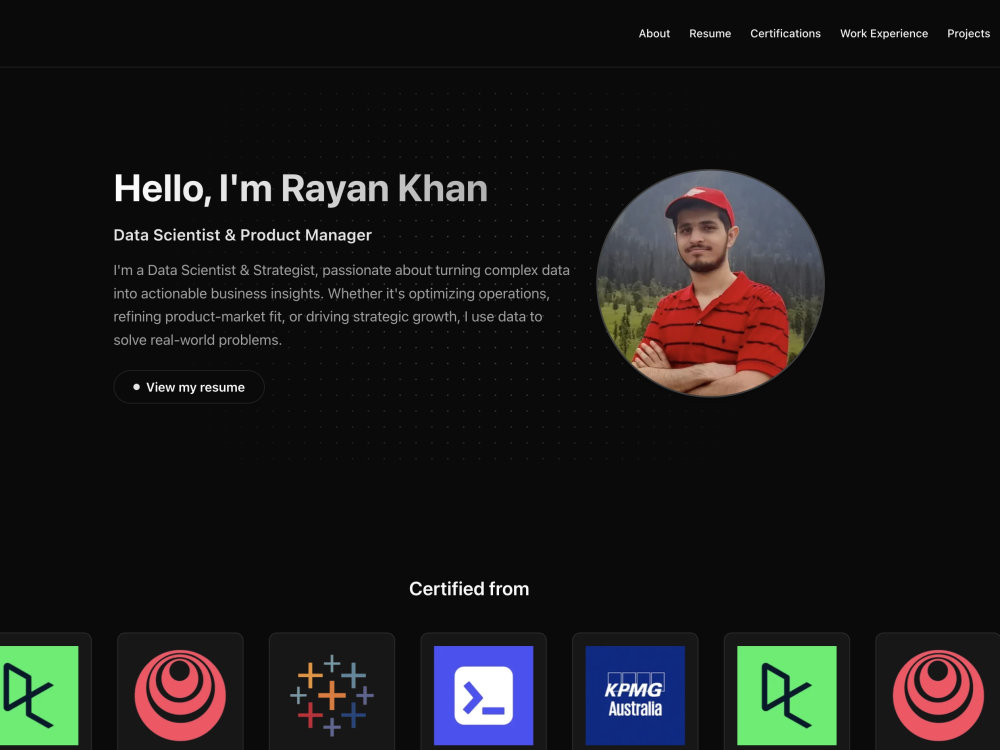Open the Projects nav link
Image resolution: width=1000 pixels, height=750 pixels.
tap(968, 33)
